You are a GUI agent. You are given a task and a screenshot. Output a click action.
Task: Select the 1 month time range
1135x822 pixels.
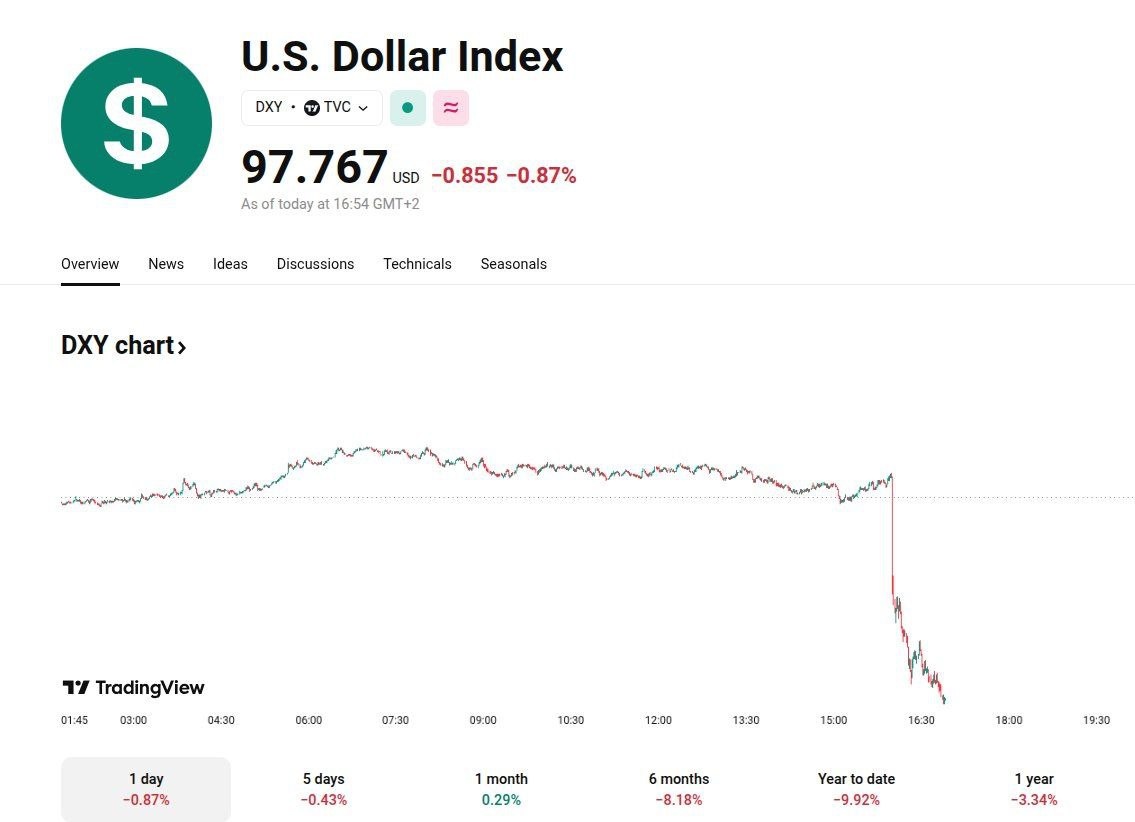point(501,788)
